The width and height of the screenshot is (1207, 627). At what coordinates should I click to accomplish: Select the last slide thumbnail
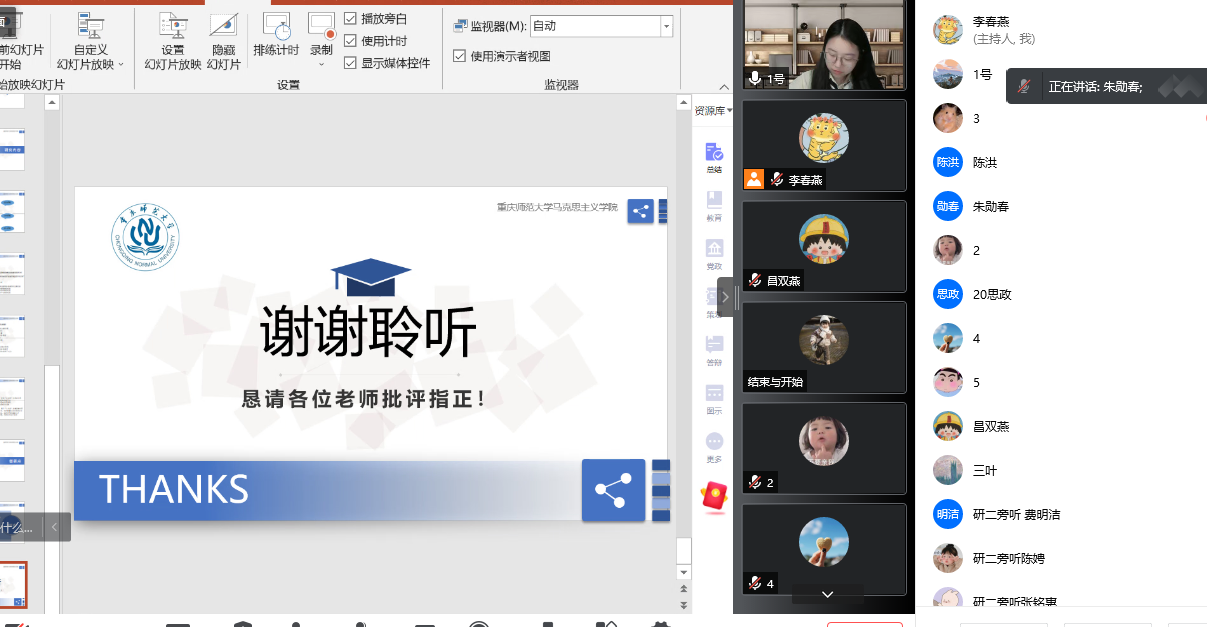pos(14,584)
